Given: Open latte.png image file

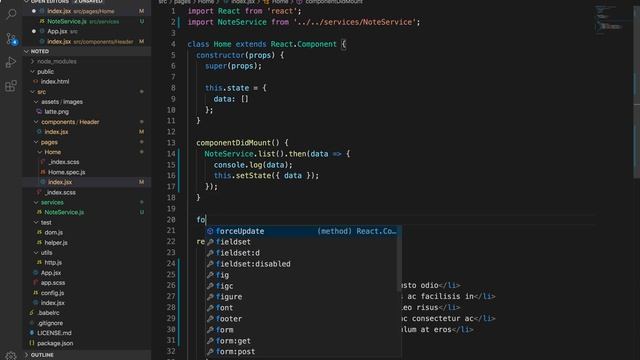Looking at the screenshot, I should 56,111.
